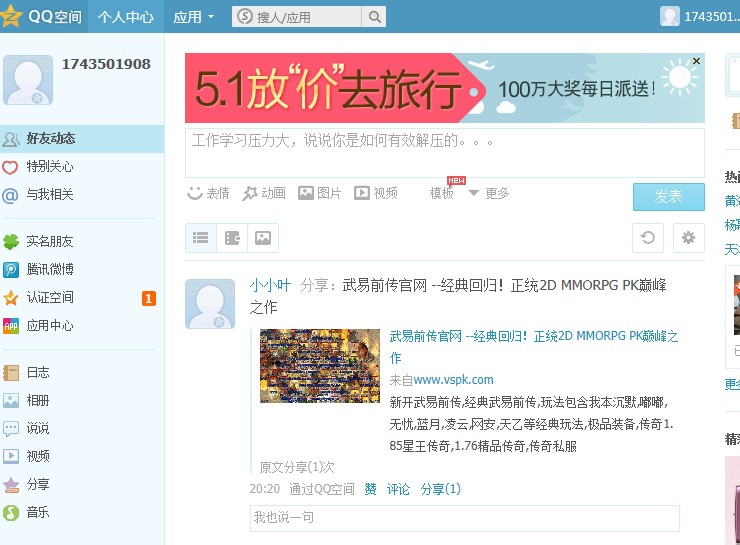The height and width of the screenshot is (545, 740).
Task: Click the QQ空间 star logo
Action: (11, 16)
